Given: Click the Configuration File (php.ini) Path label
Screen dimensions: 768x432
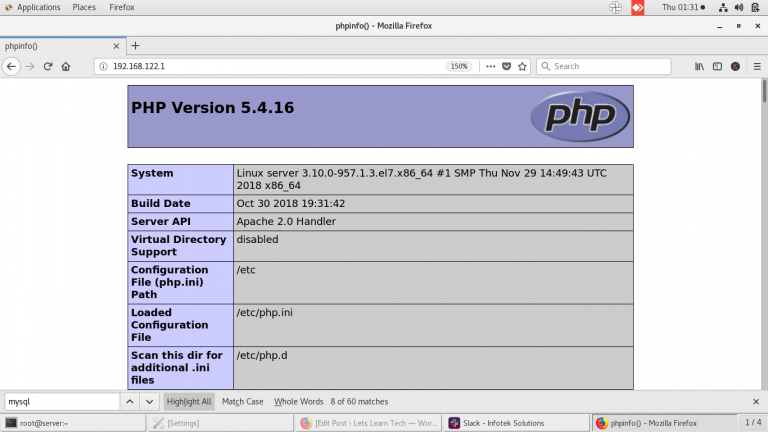Looking at the screenshot, I should click(x=169, y=282).
